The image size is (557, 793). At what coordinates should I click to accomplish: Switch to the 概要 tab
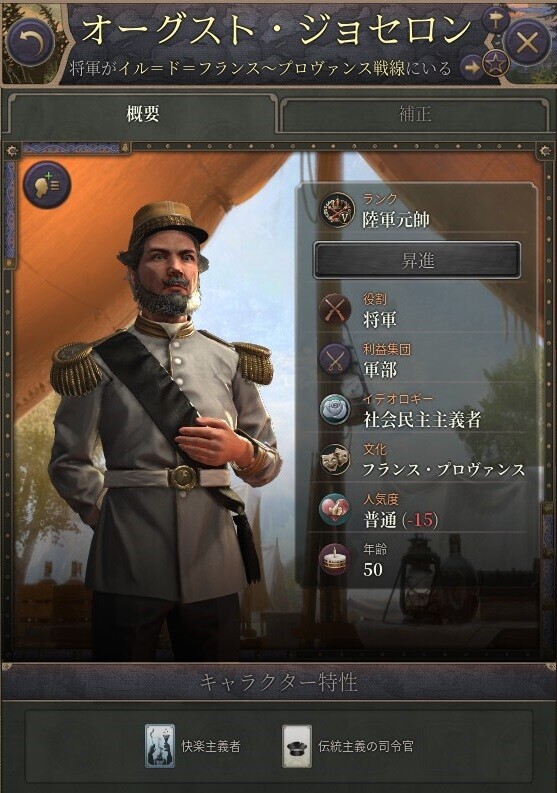[x=143, y=114]
